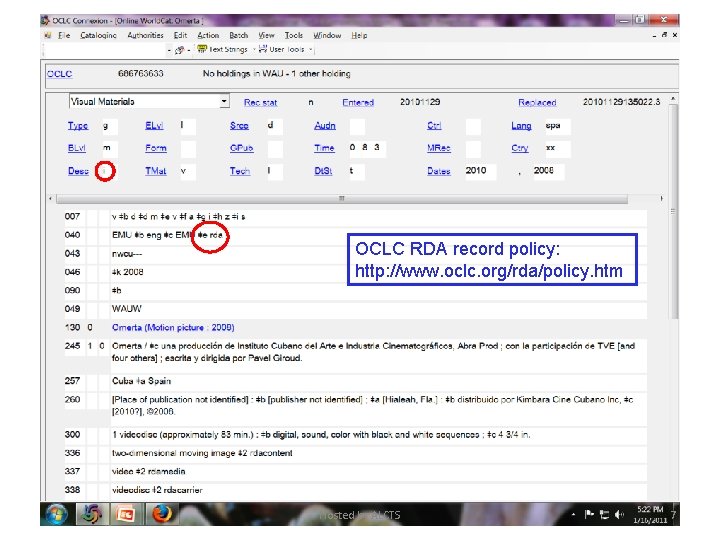
Task: Click the MRec fixed field link
Action: click(x=439, y=148)
